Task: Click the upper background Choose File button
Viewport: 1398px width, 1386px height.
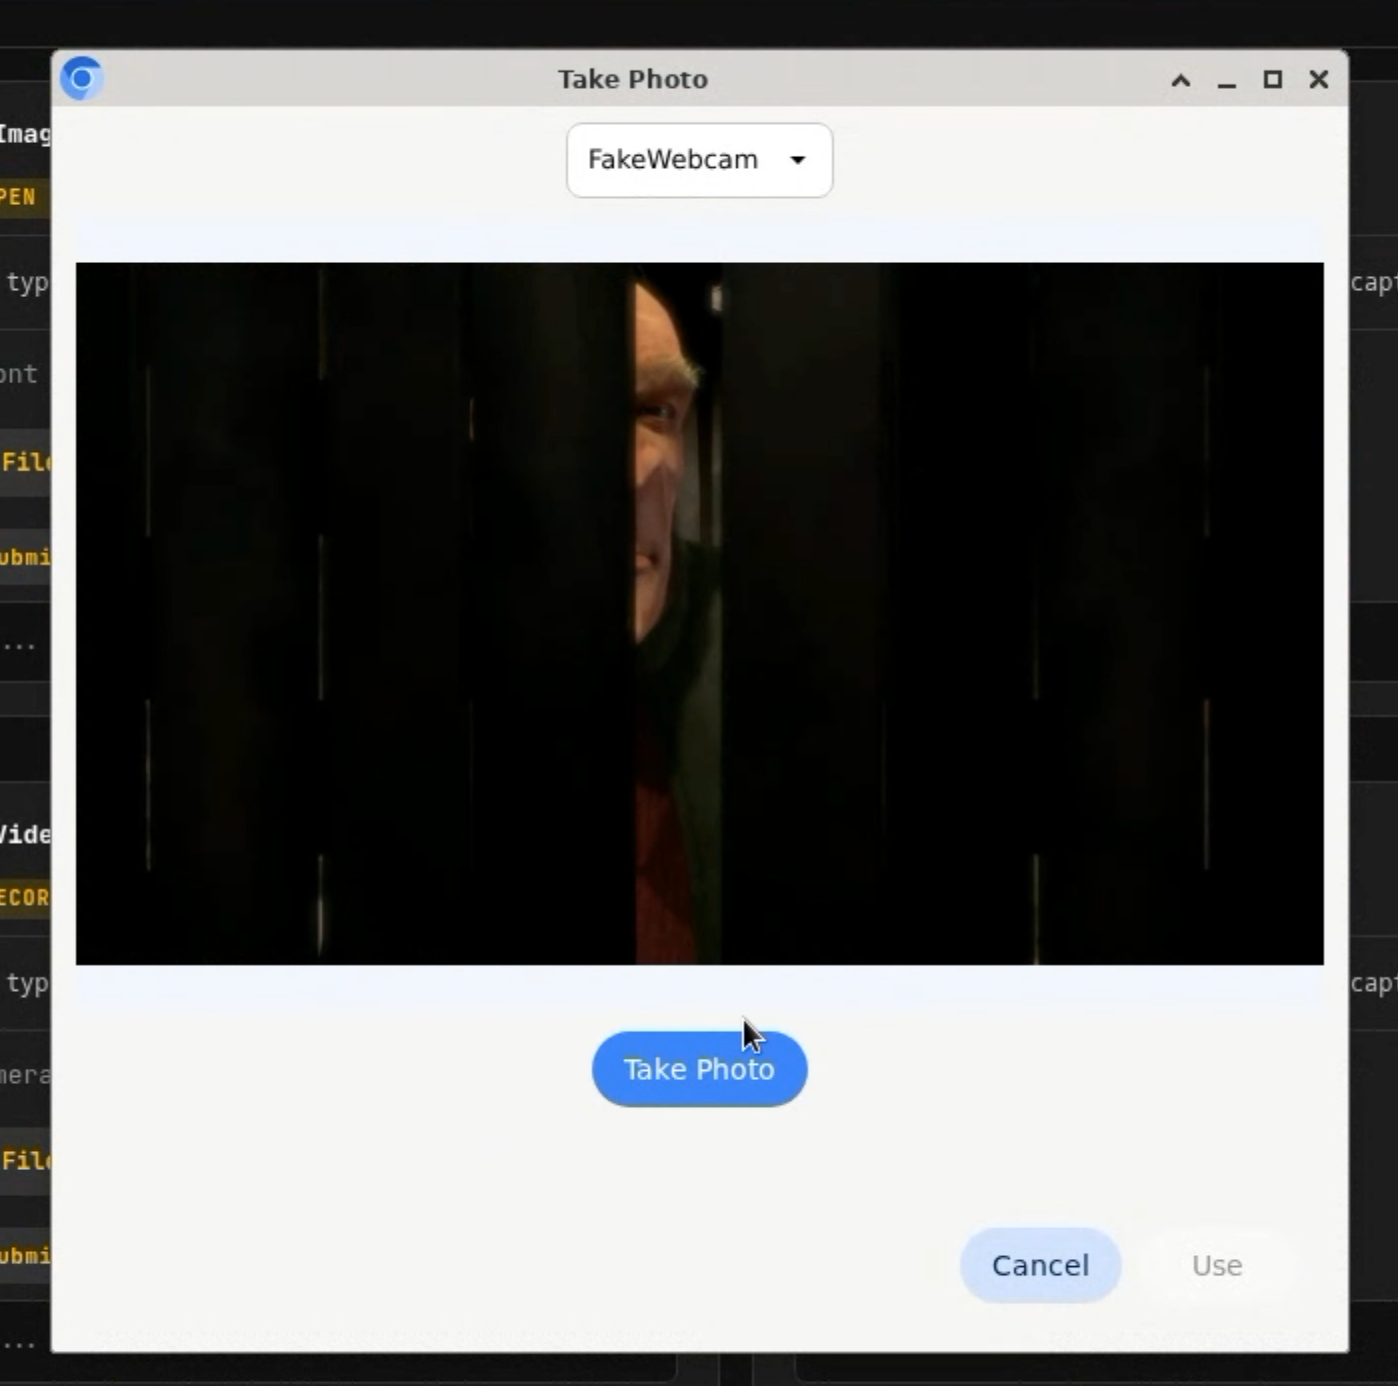Action: click(24, 462)
